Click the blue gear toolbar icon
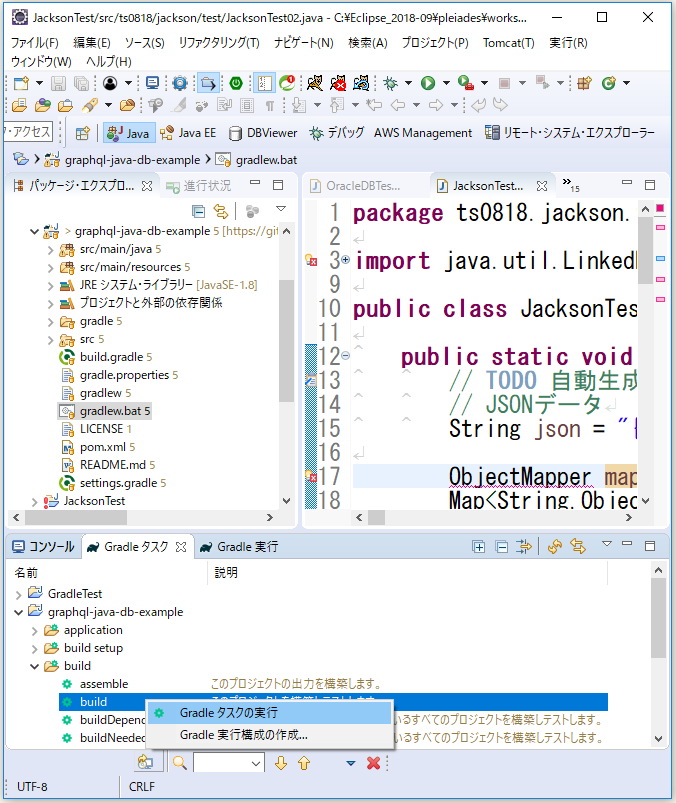The height and width of the screenshot is (803, 676). 180,83
